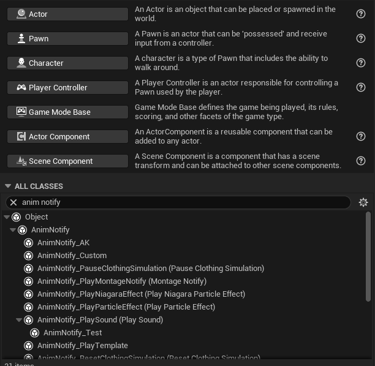Screen dimensions: 375x366
Task: Open help for Scene Component
Action: click(x=361, y=161)
